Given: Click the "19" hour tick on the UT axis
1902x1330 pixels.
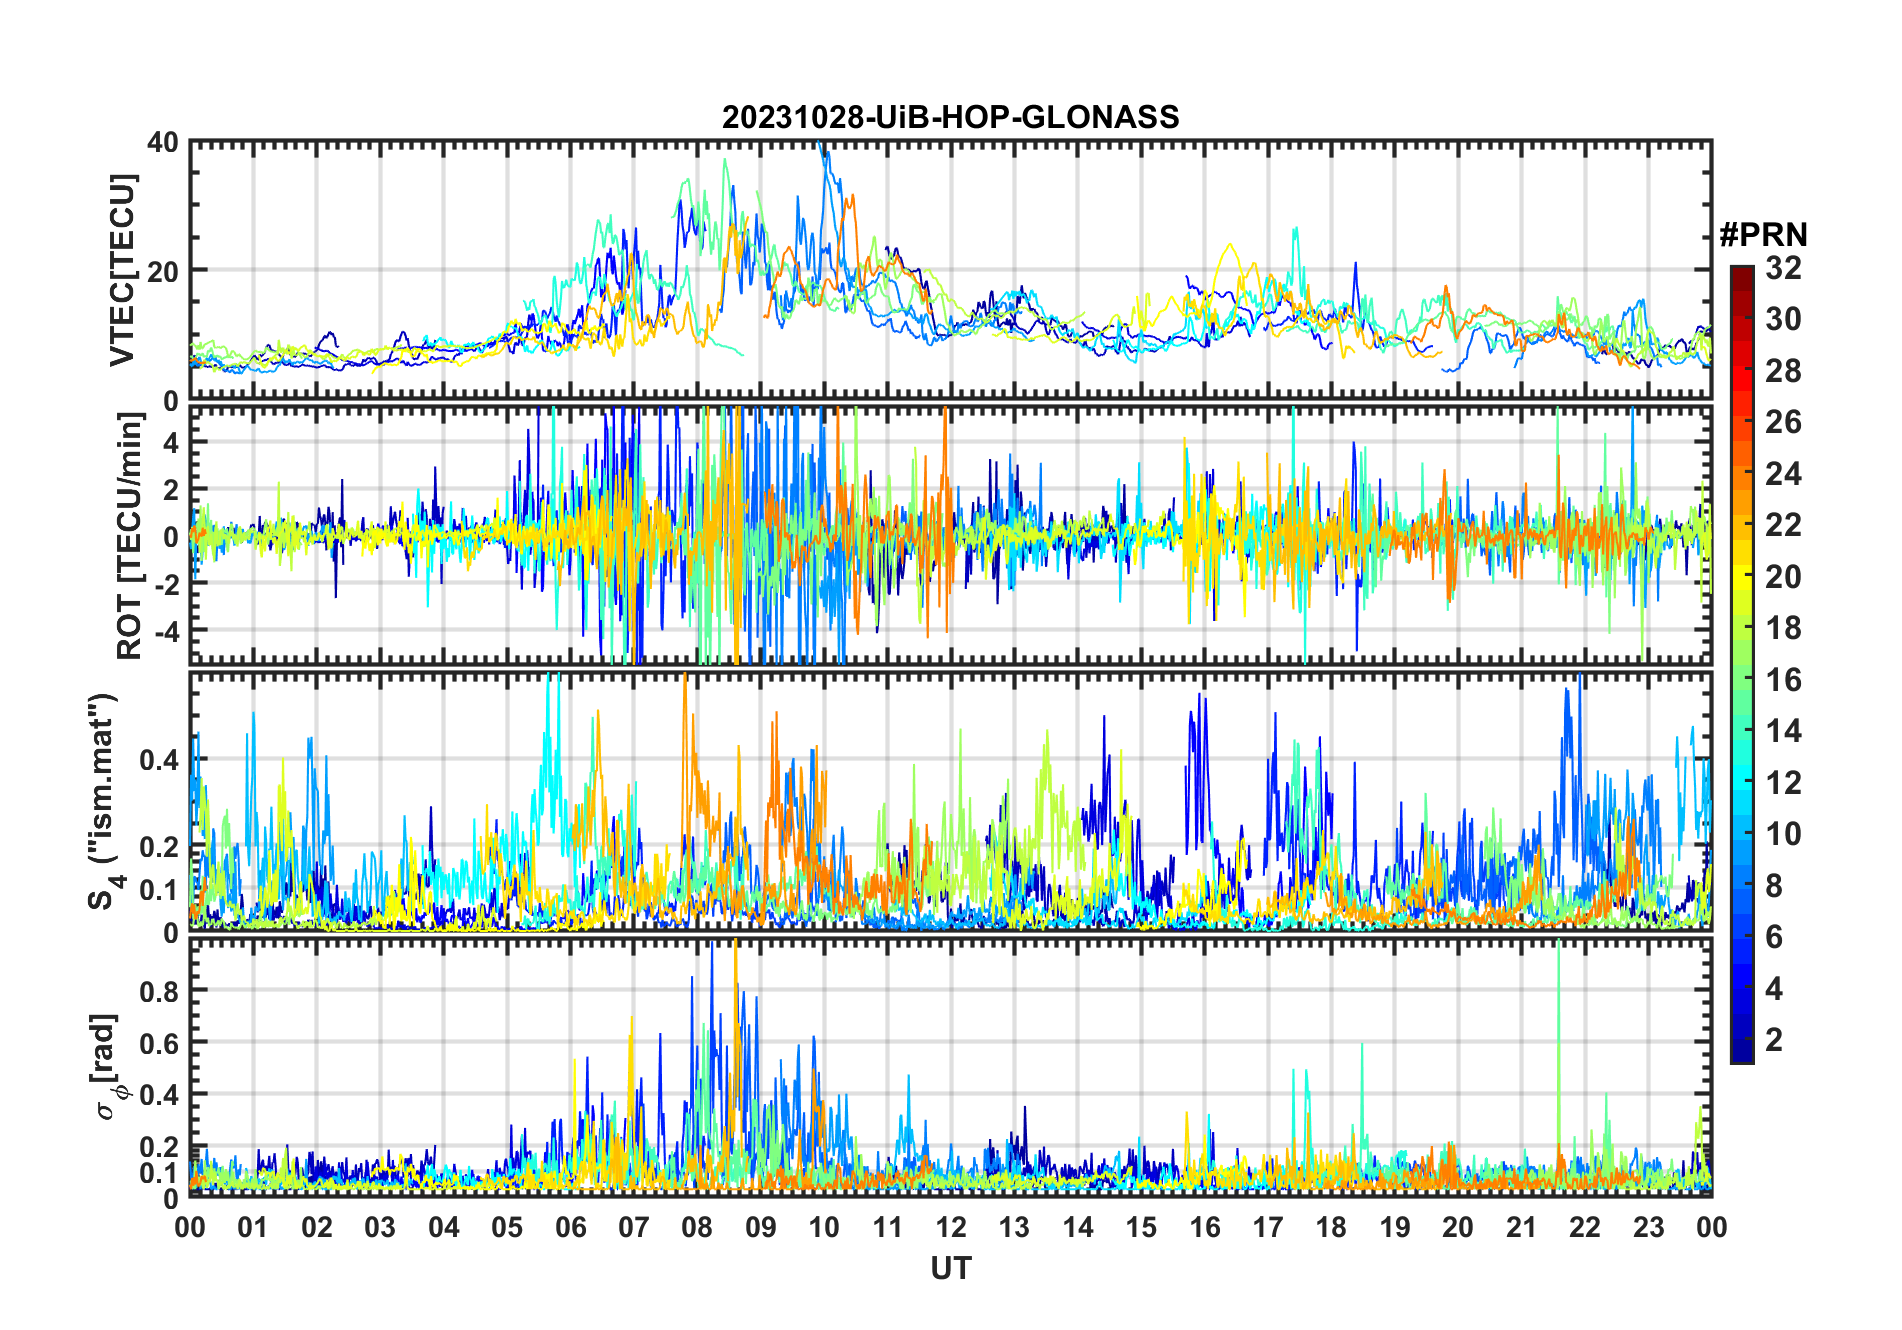Looking at the screenshot, I should tap(1395, 1228).
